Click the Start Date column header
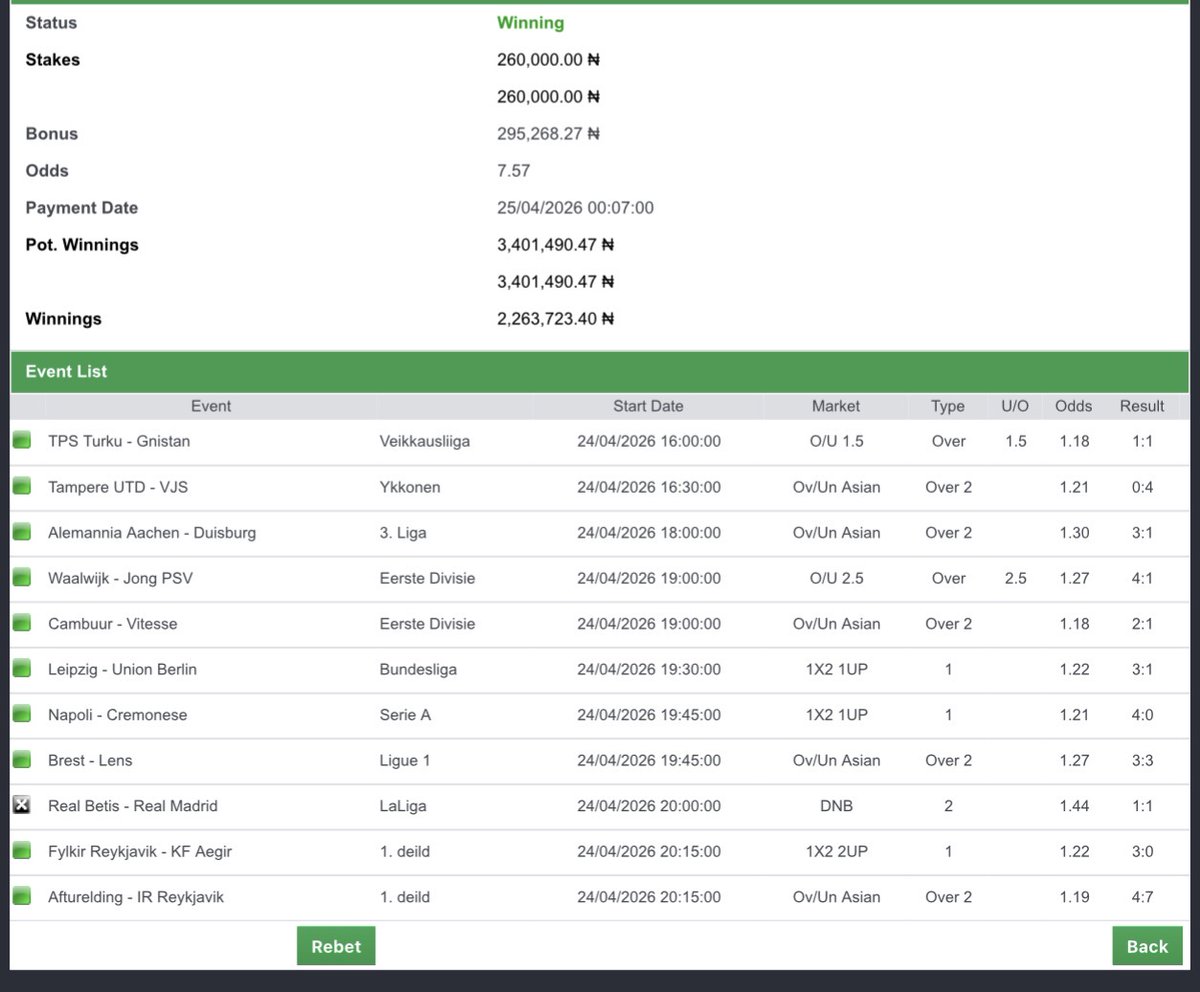Image resolution: width=1200 pixels, height=992 pixels. [648, 406]
